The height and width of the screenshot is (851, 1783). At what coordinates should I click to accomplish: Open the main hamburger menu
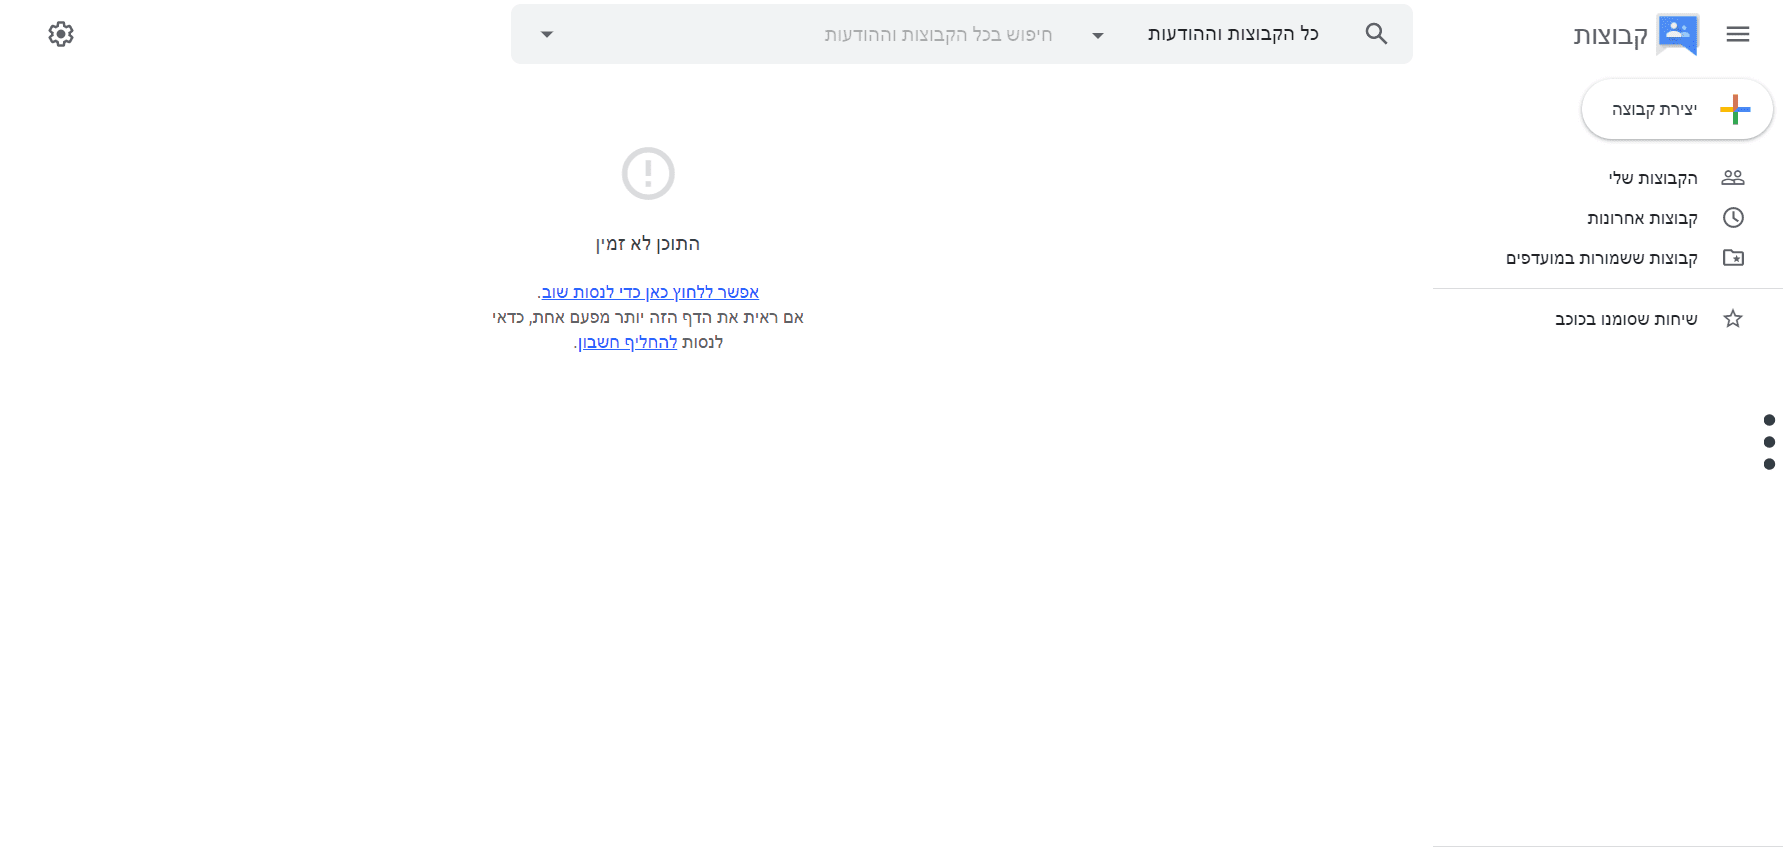tap(1737, 35)
